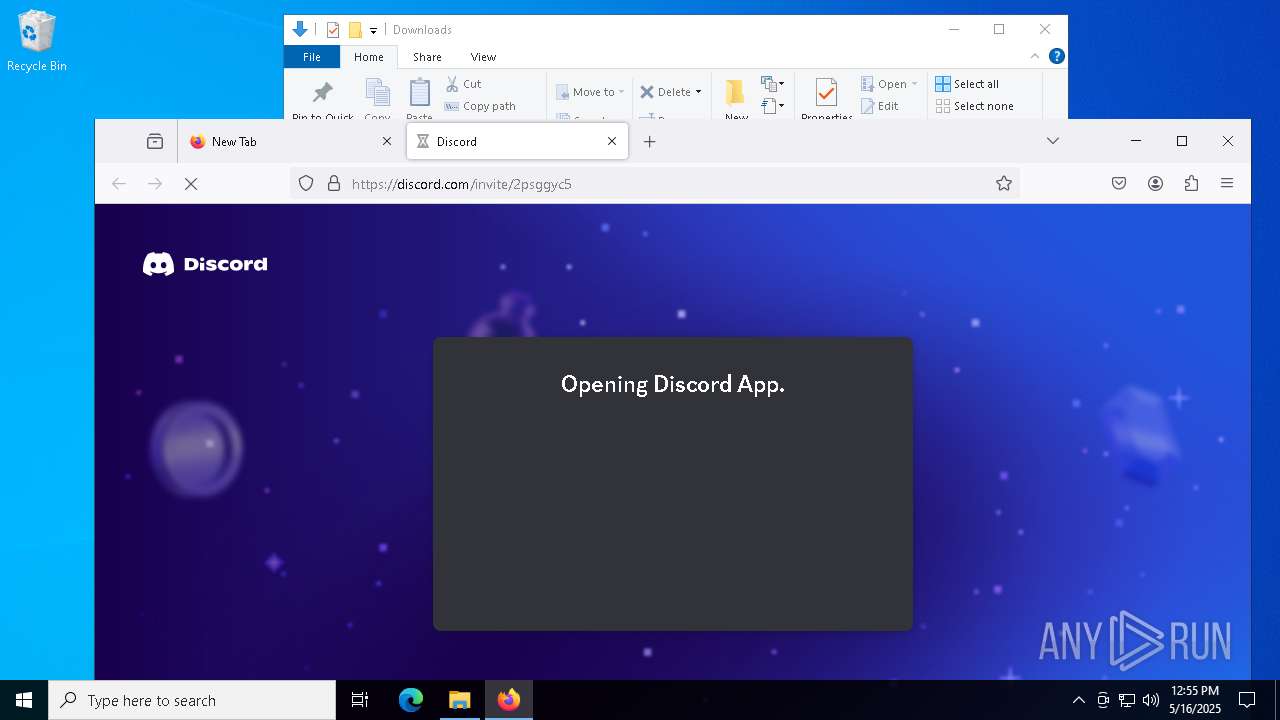Expand the list all tabs chevron
Screen dimensions: 1280x720
coord(1053,141)
